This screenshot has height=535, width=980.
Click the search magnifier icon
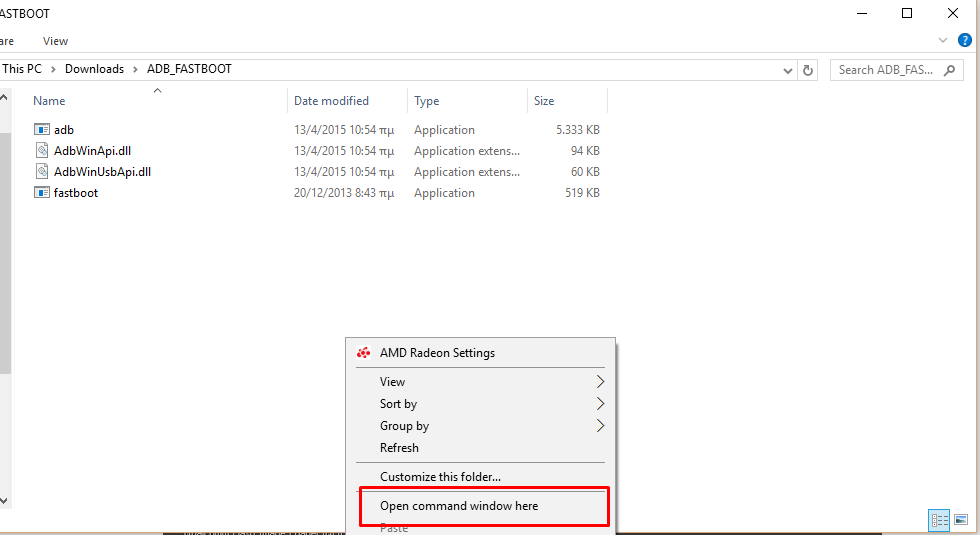click(949, 70)
